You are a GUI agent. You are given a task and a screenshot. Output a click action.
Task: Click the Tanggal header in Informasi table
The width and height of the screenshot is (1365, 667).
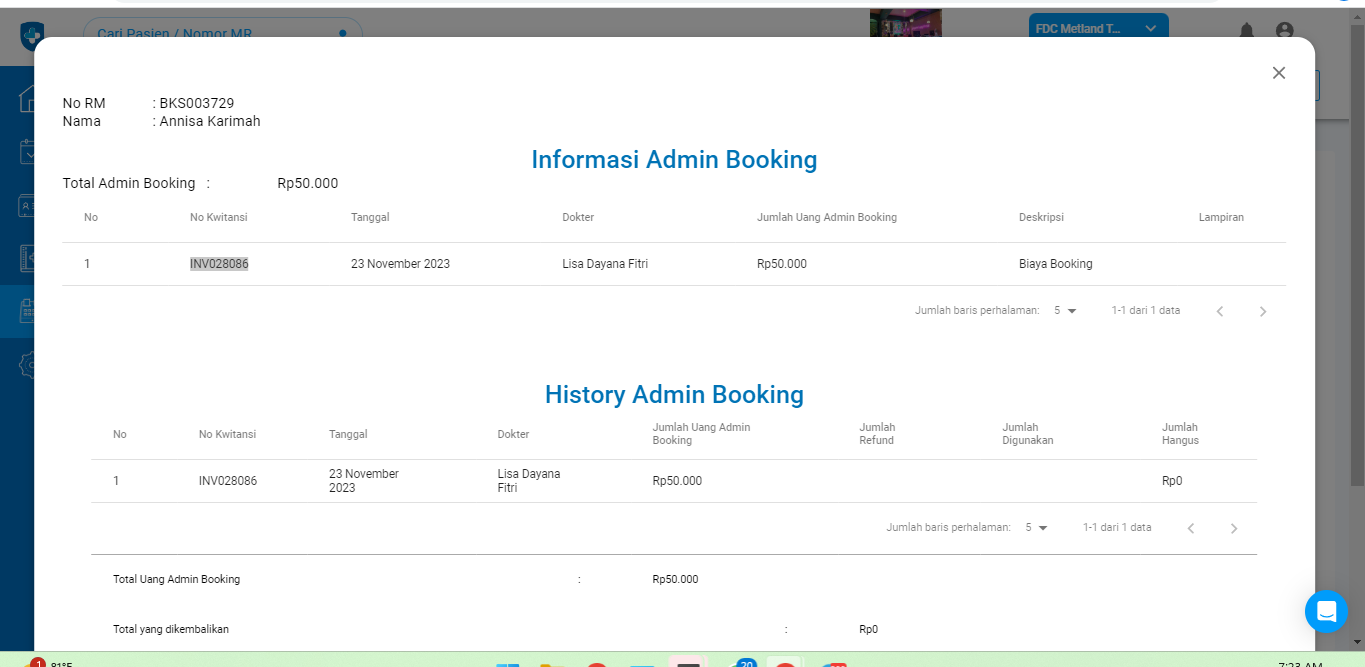pos(370,217)
